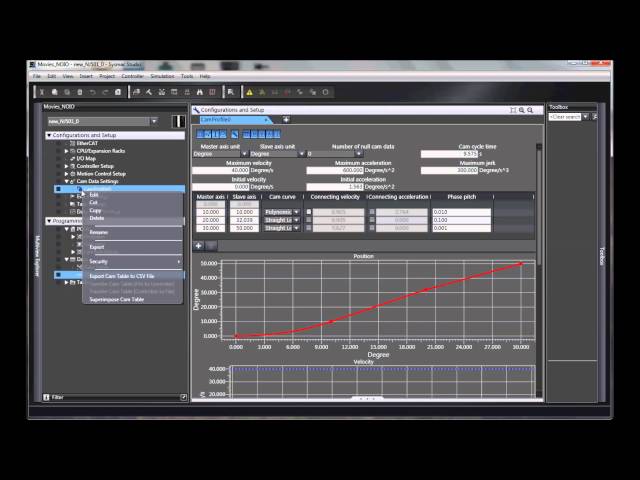Click the editor's vertical scrollbar
Screen dimensions: 640x480
(x=539, y=204)
